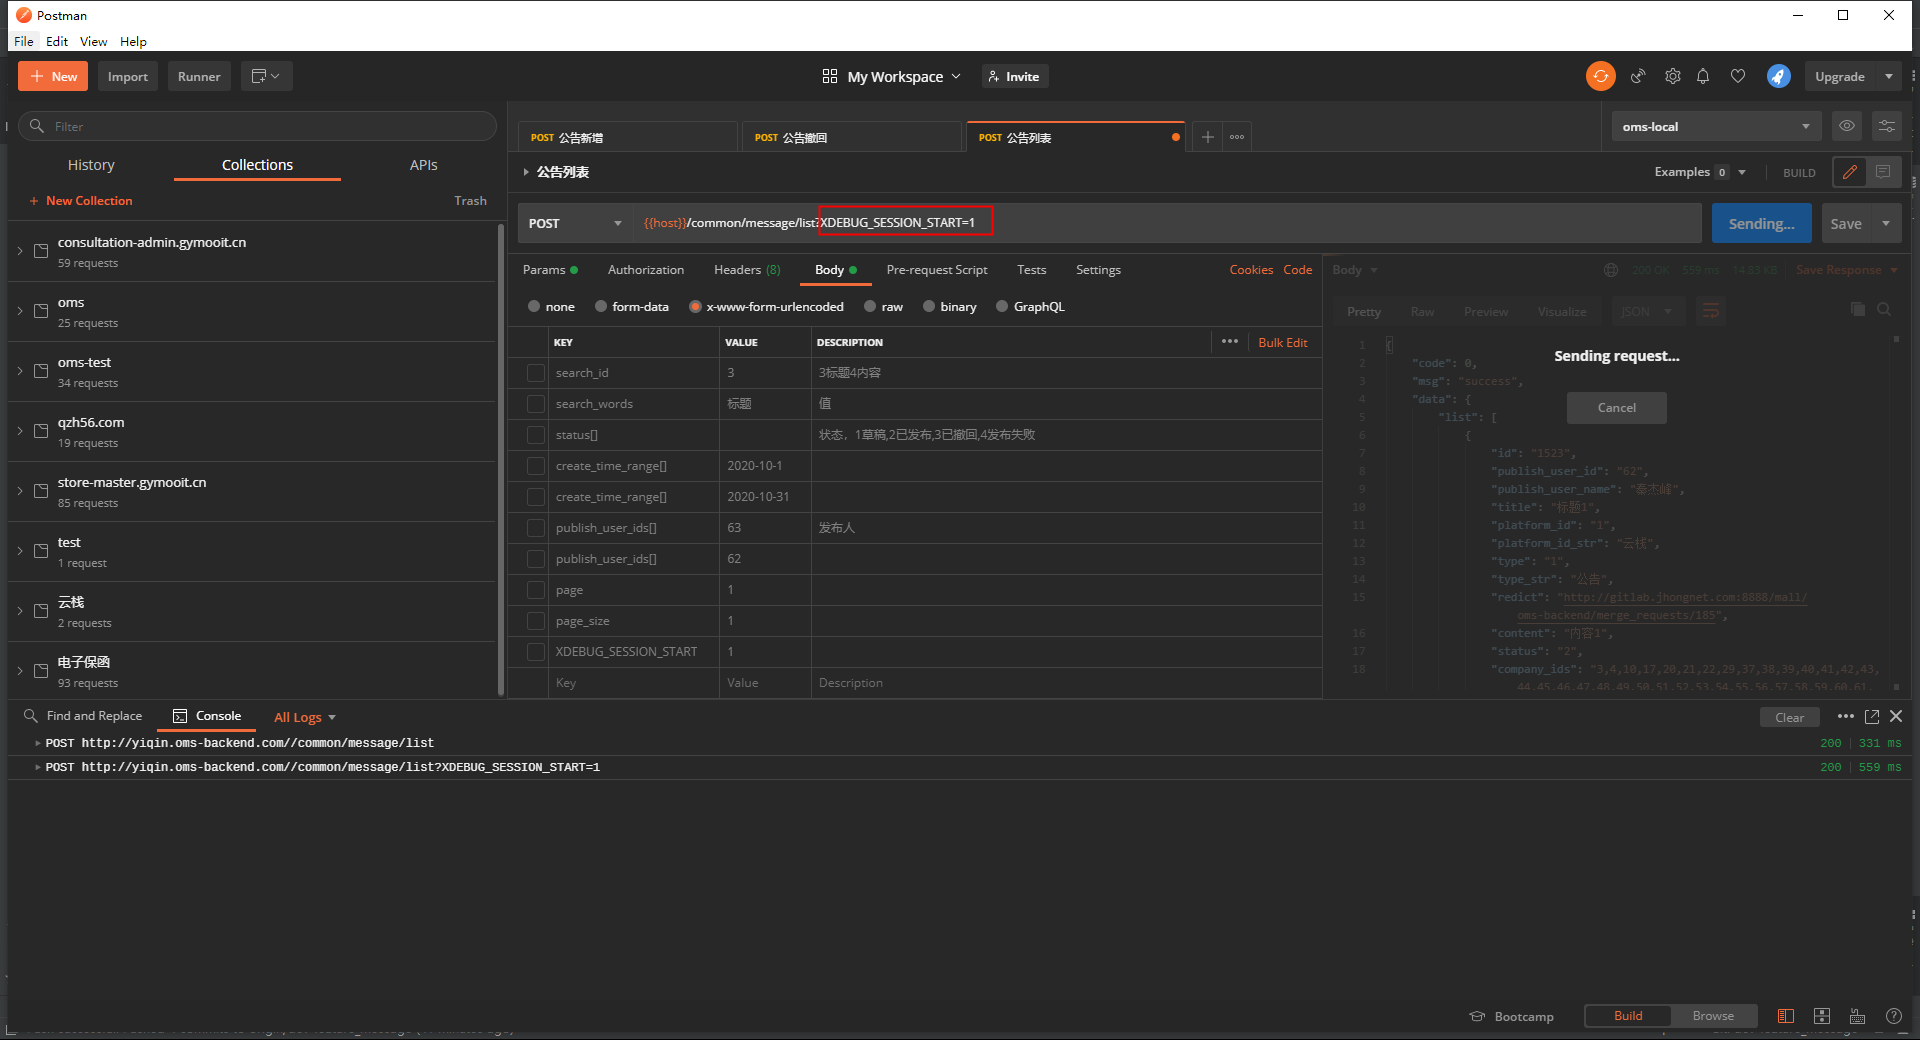Open the oms-local environment dropdown
1920x1040 pixels.
pos(1716,126)
